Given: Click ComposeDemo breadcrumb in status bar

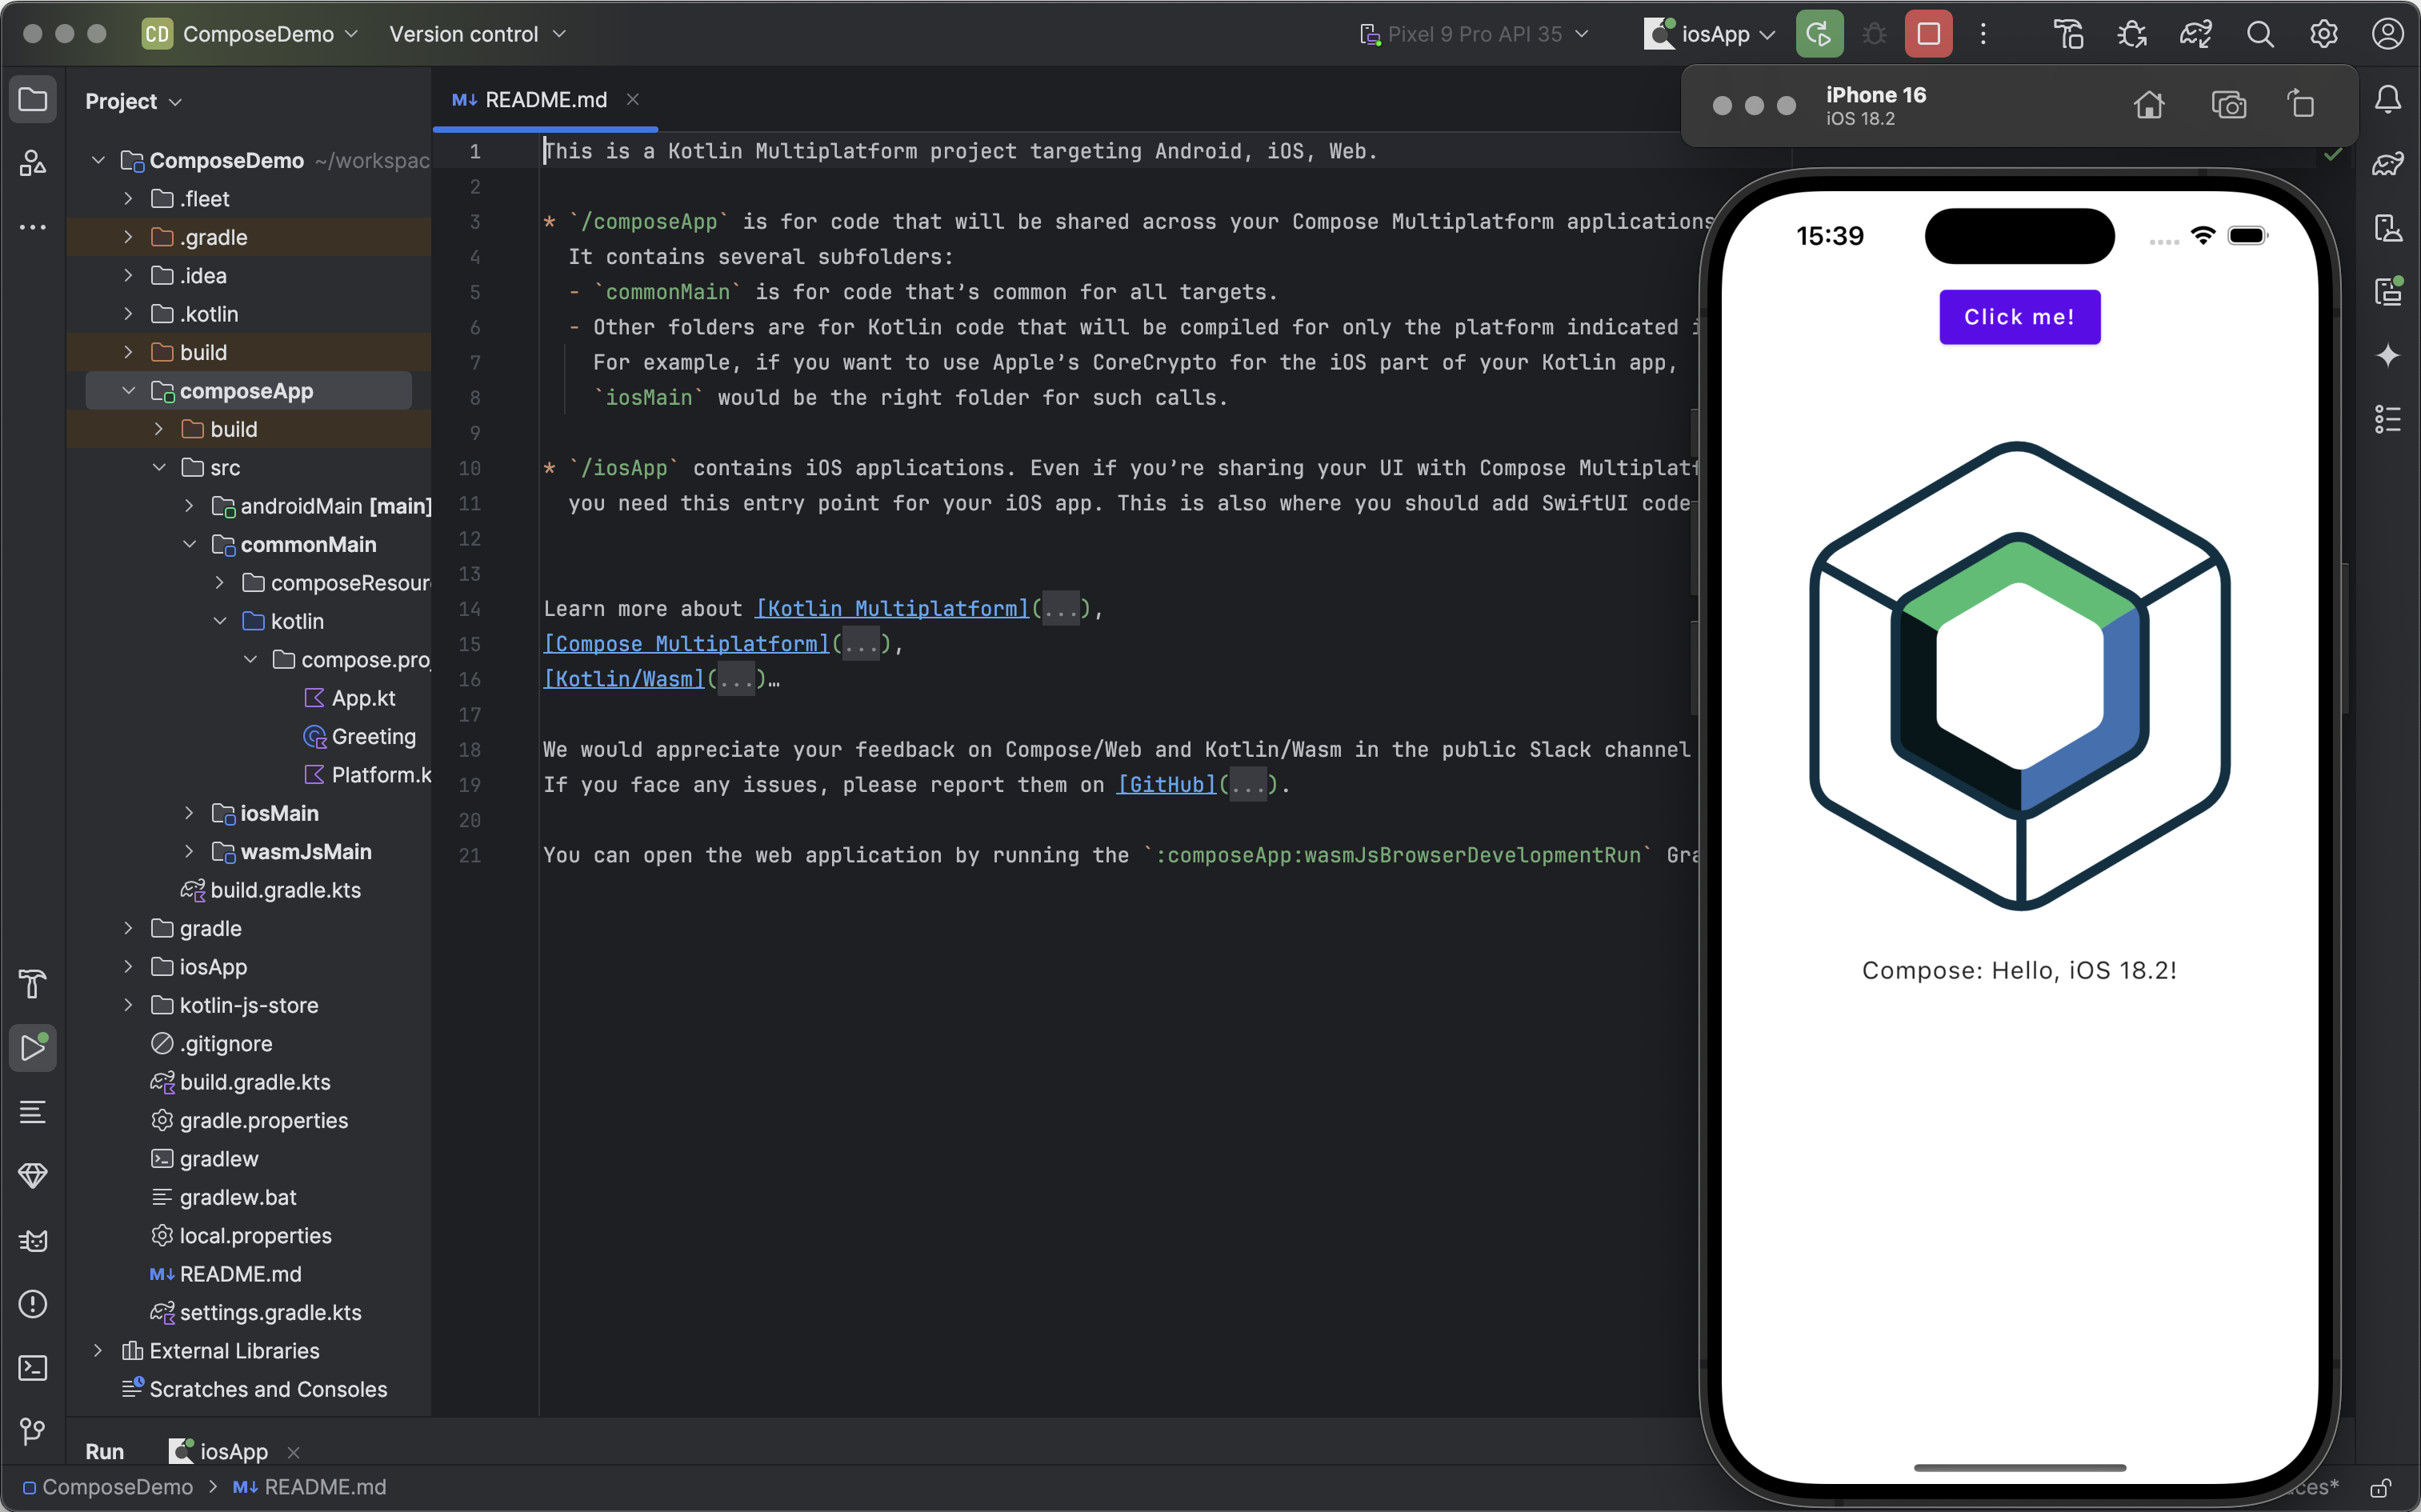Looking at the screenshot, I should pos(108,1487).
